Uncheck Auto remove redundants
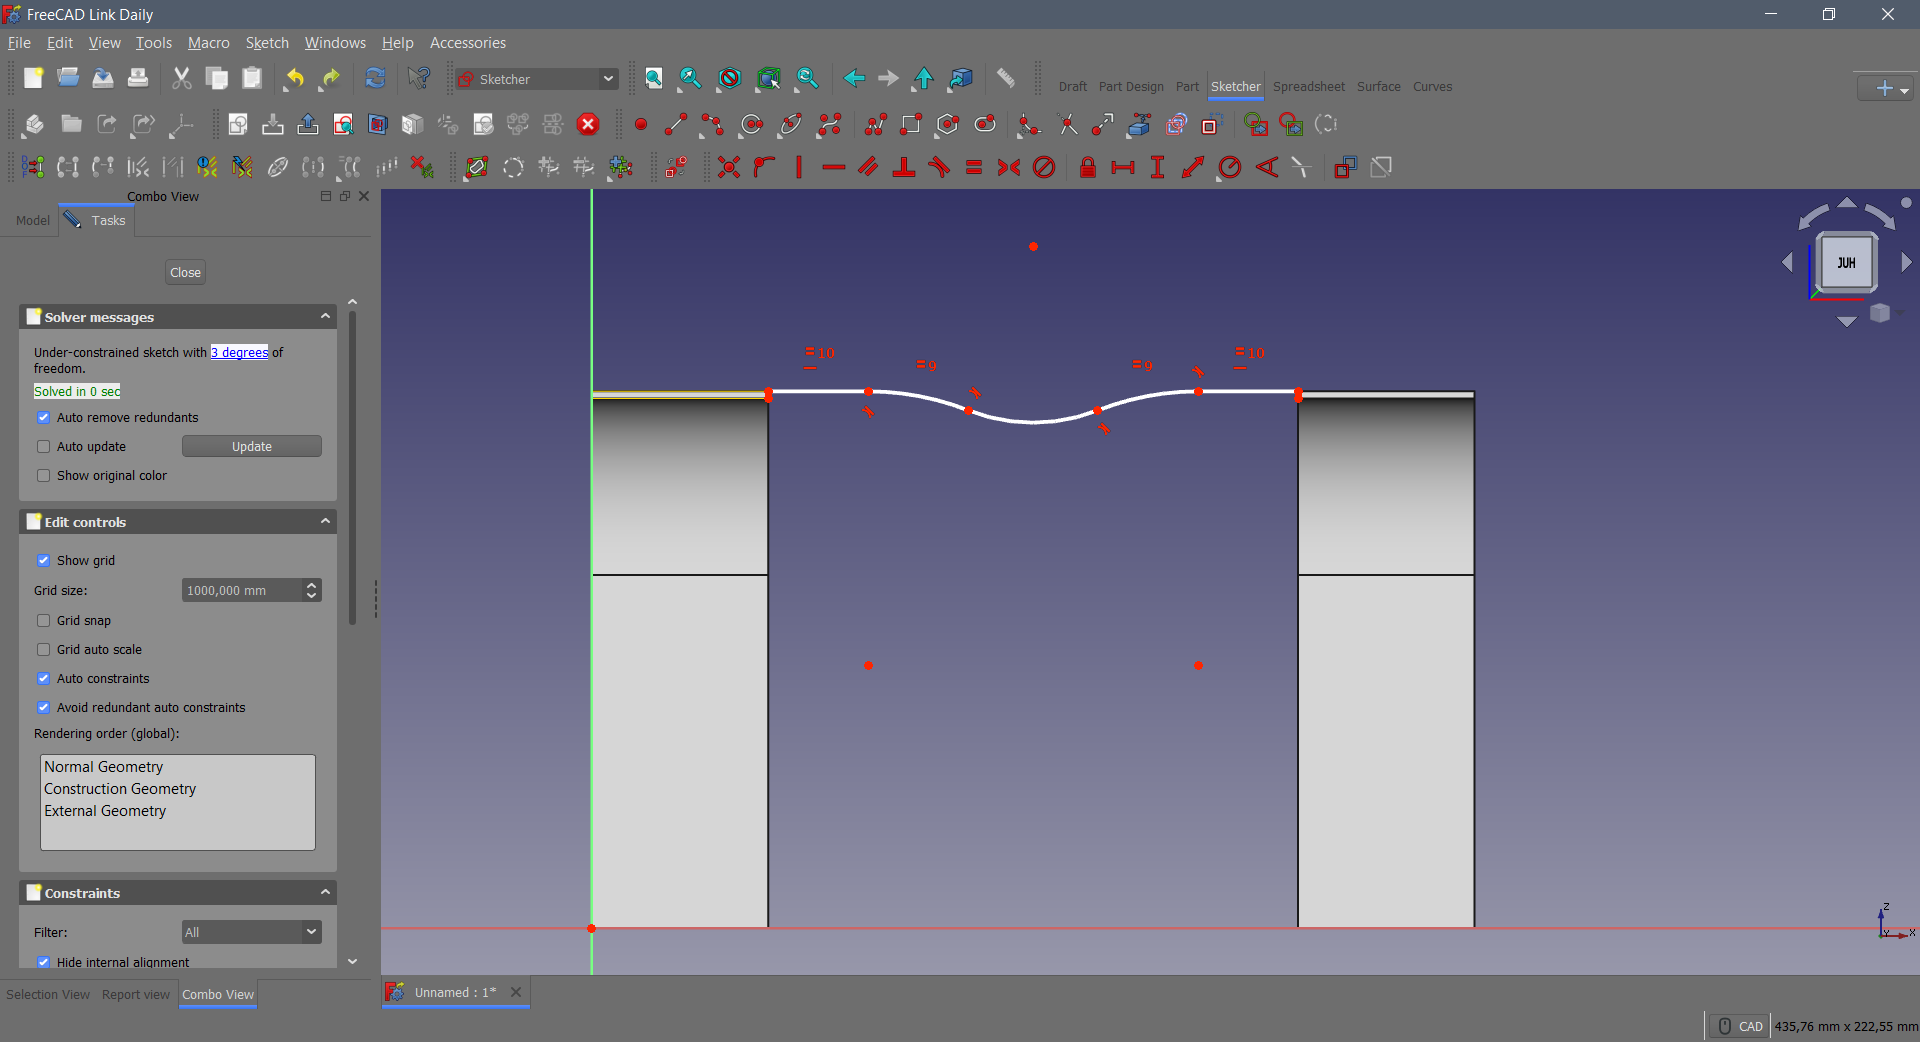 44,417
